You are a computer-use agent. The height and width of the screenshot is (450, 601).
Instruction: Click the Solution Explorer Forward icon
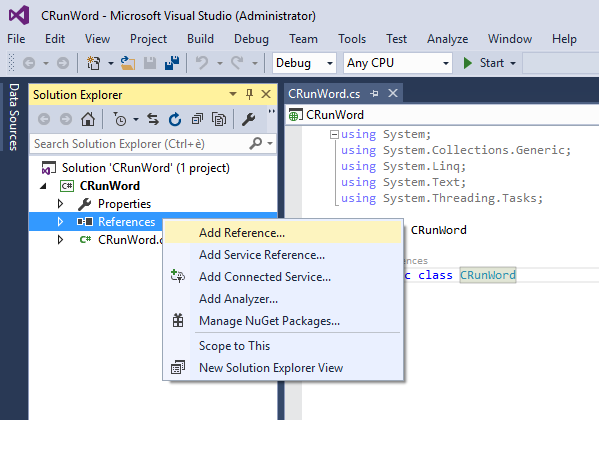[x=66, y=120]
